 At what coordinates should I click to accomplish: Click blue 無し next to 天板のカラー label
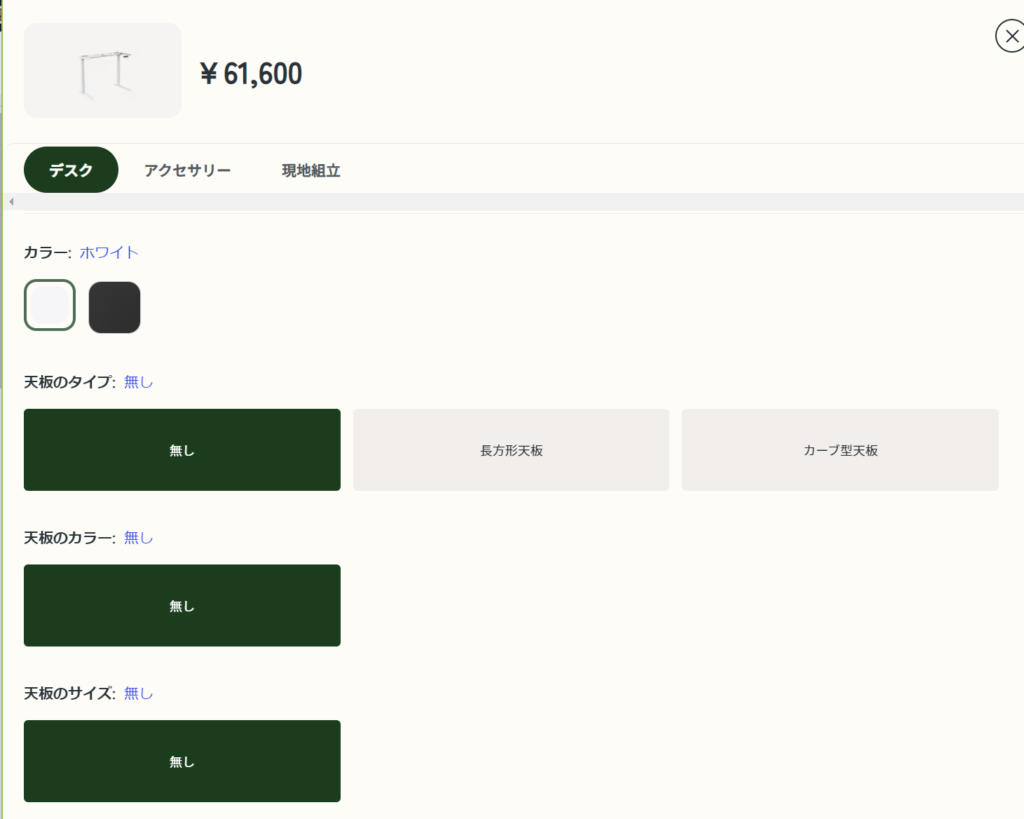pos(138,538)
